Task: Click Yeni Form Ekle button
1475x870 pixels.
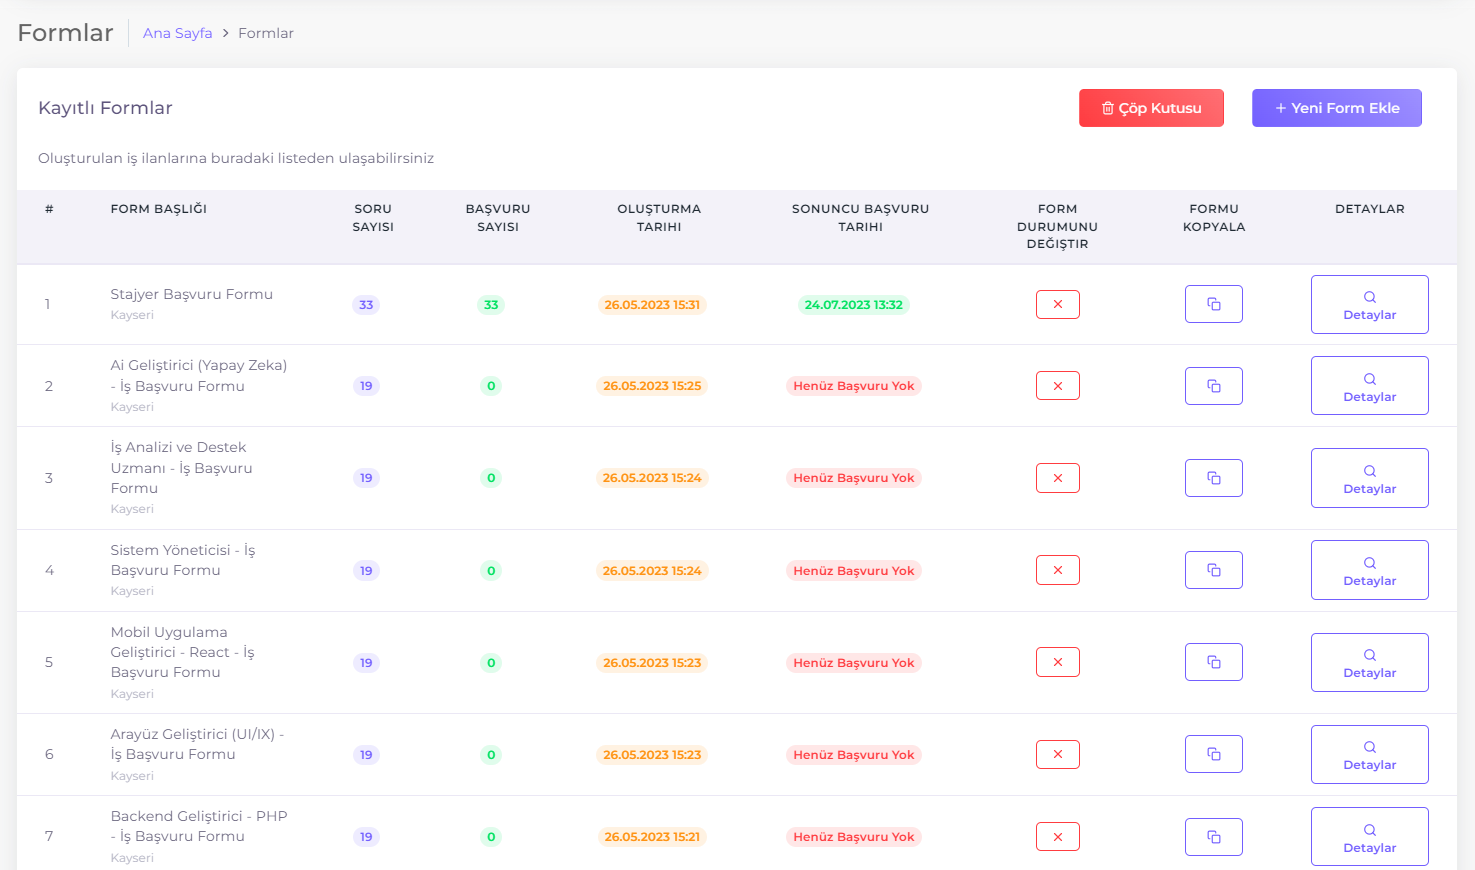Action: [1336, 108]
